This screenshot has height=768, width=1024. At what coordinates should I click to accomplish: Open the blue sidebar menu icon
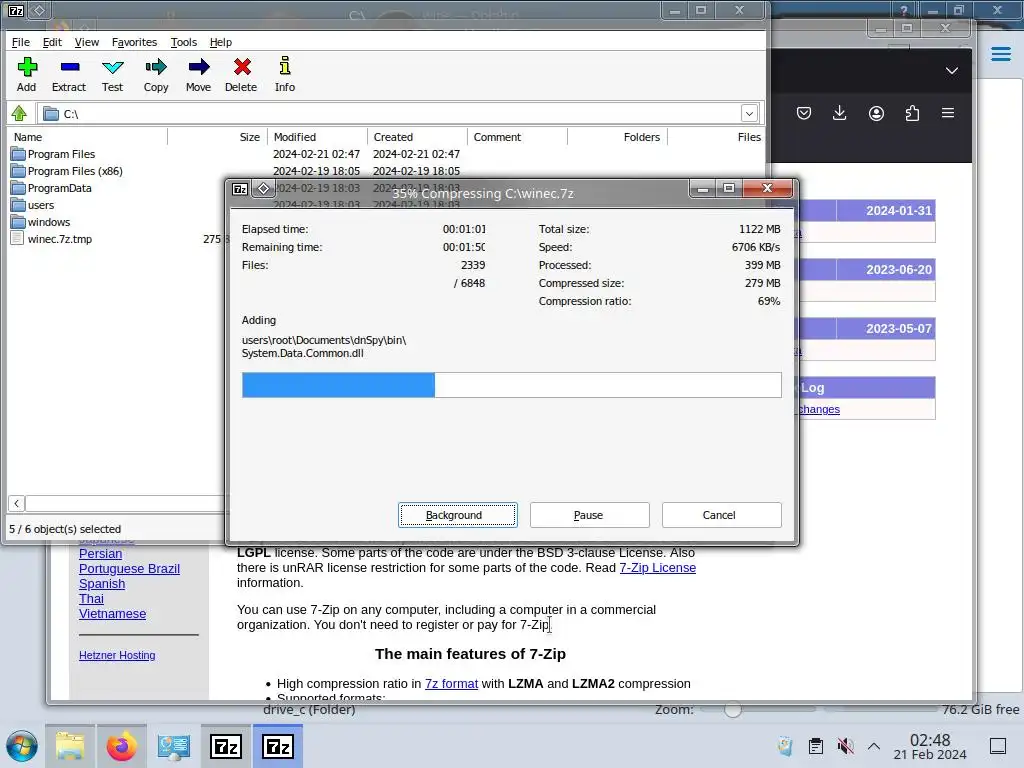[x=1000, y=54]
